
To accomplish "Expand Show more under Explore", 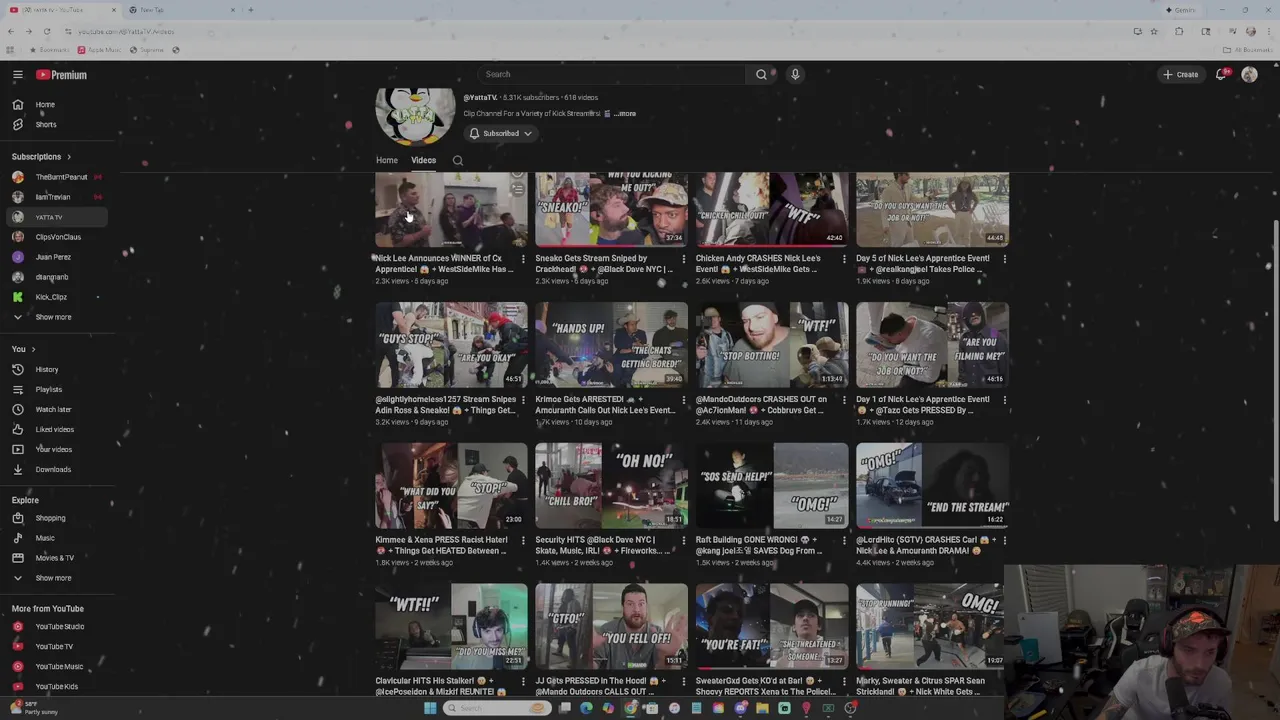I will [x=53, y=578].
